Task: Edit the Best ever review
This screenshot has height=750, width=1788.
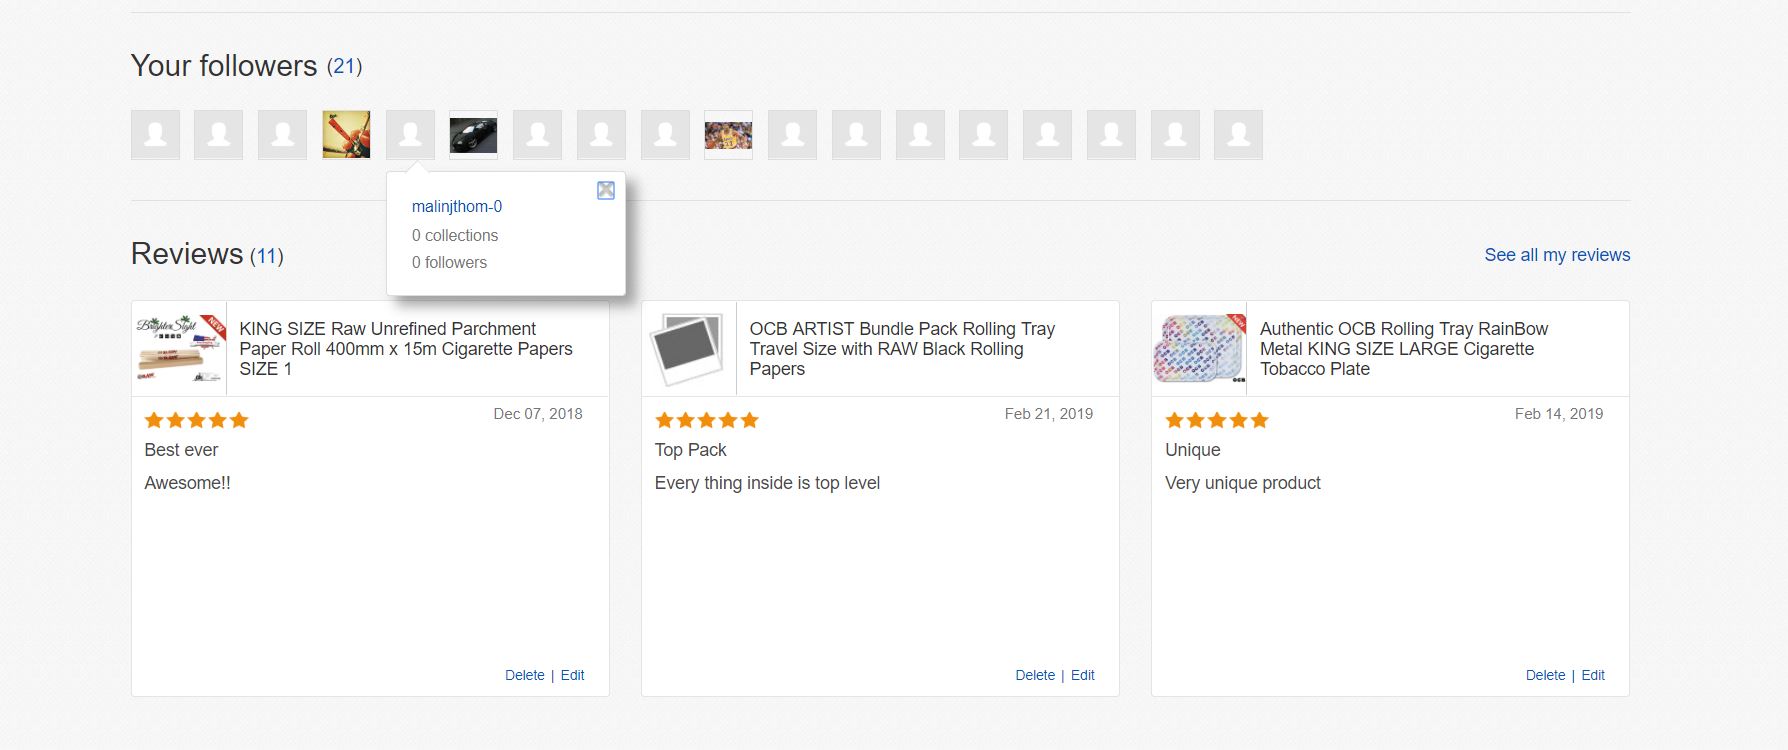Action: pos(572,675)
